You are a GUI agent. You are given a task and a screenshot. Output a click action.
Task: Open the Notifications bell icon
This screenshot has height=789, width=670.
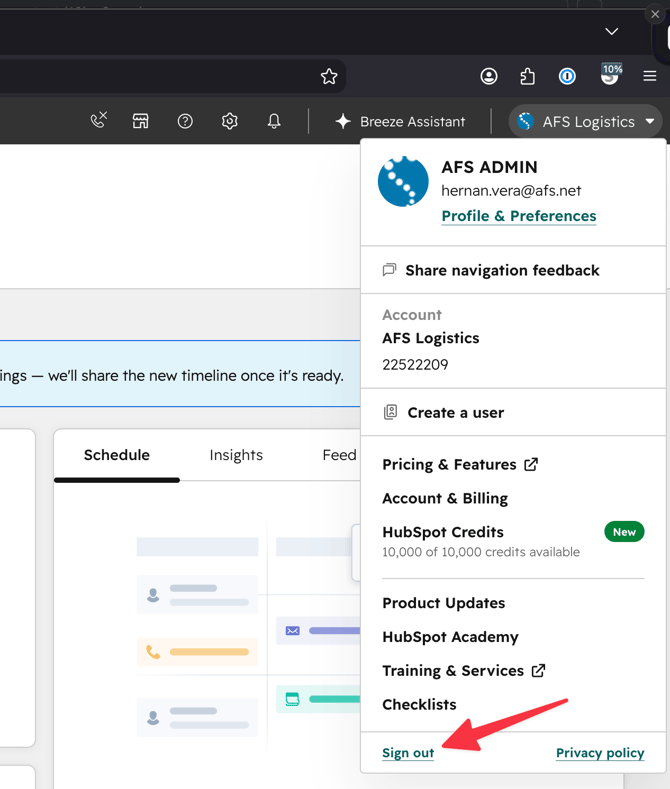click(274, 121)
